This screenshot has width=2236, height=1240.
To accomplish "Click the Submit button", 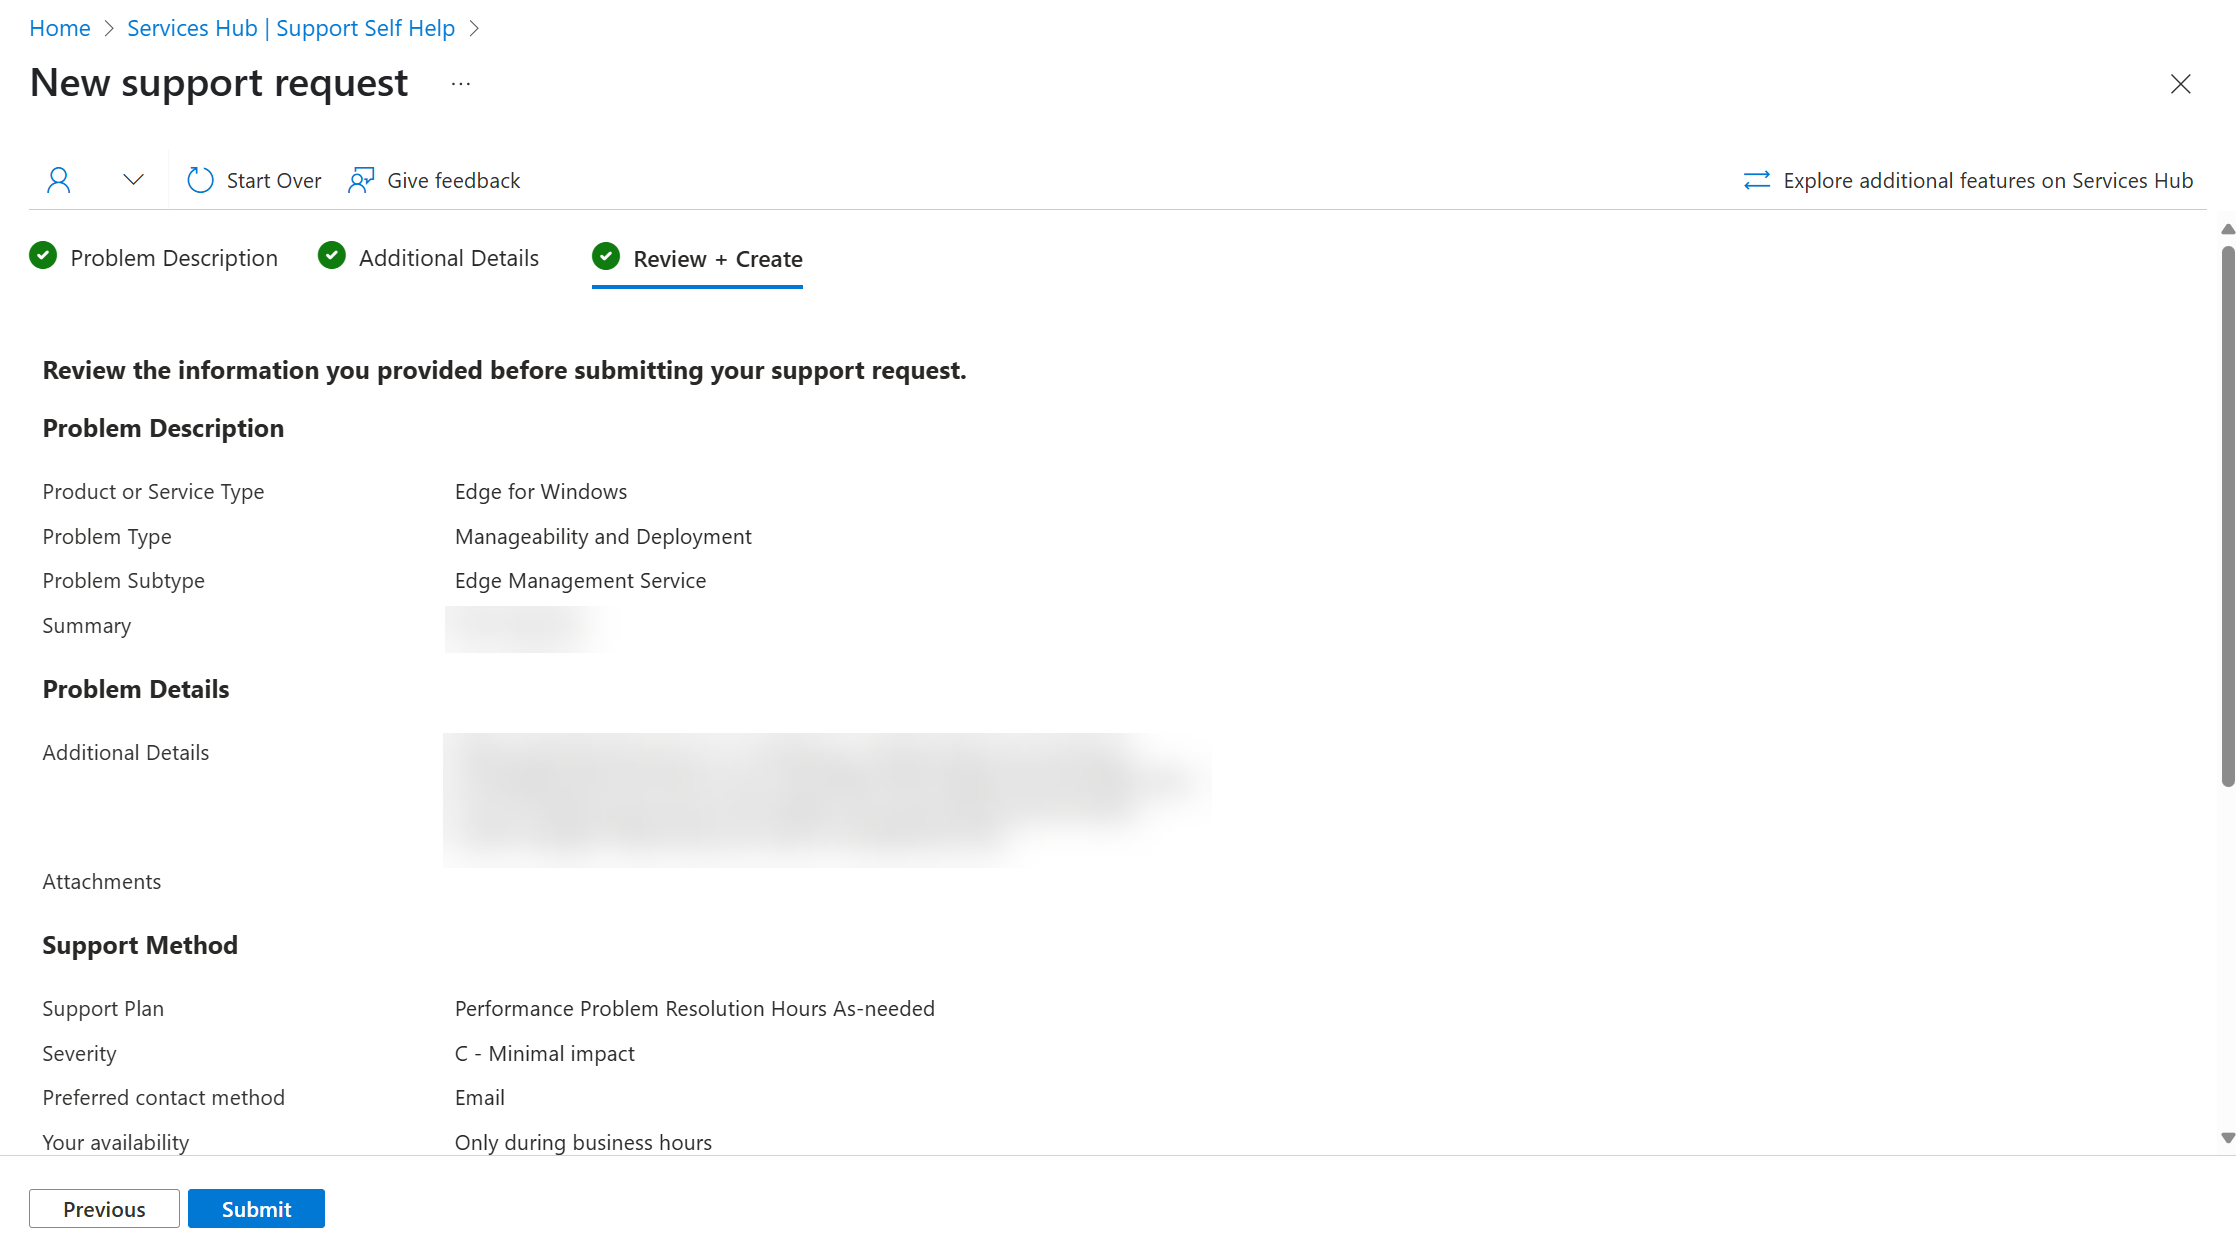I will tap(255, 1208).
